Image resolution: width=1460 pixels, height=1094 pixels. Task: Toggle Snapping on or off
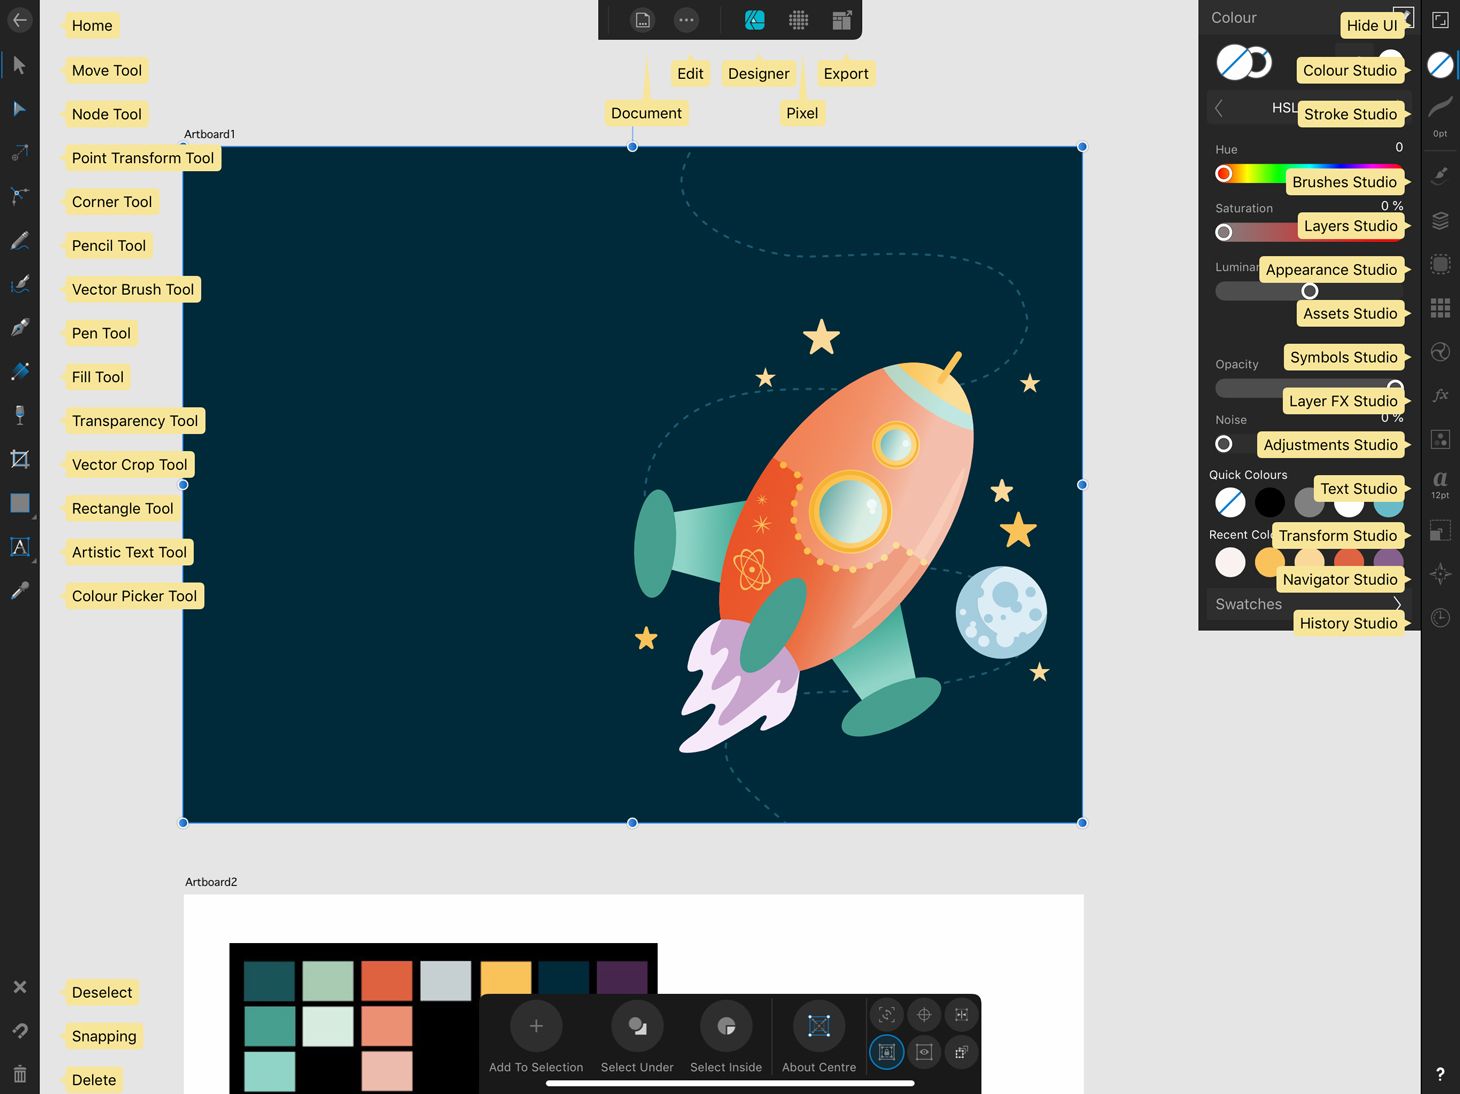click(x=18, y=1031)
